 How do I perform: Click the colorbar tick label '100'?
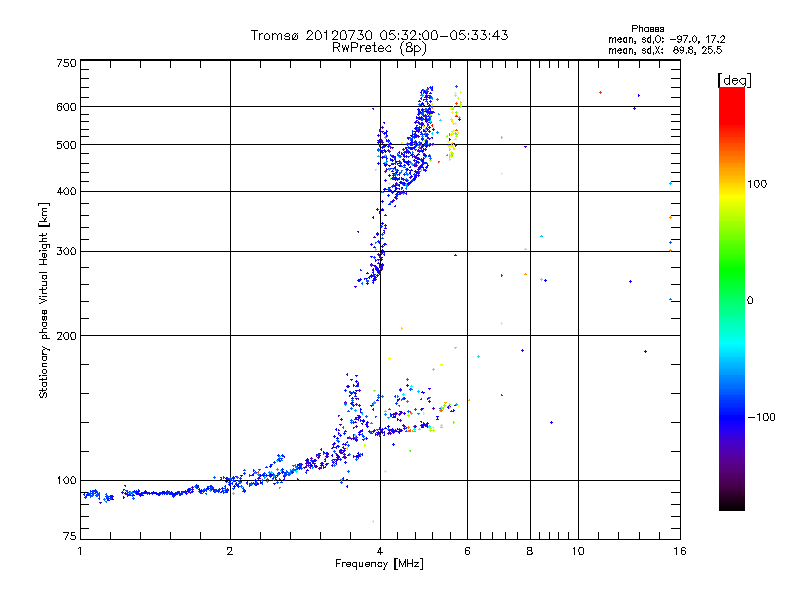[x=757, y=184]
